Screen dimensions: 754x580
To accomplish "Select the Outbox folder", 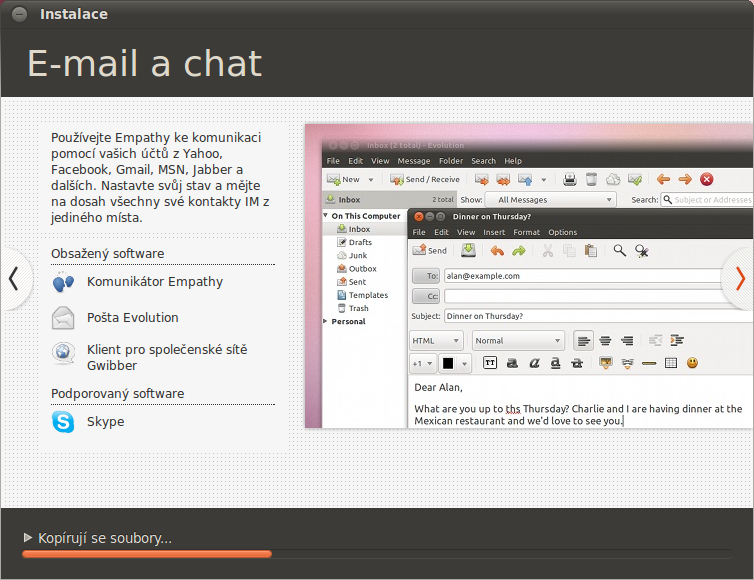I will pos(357,269).
